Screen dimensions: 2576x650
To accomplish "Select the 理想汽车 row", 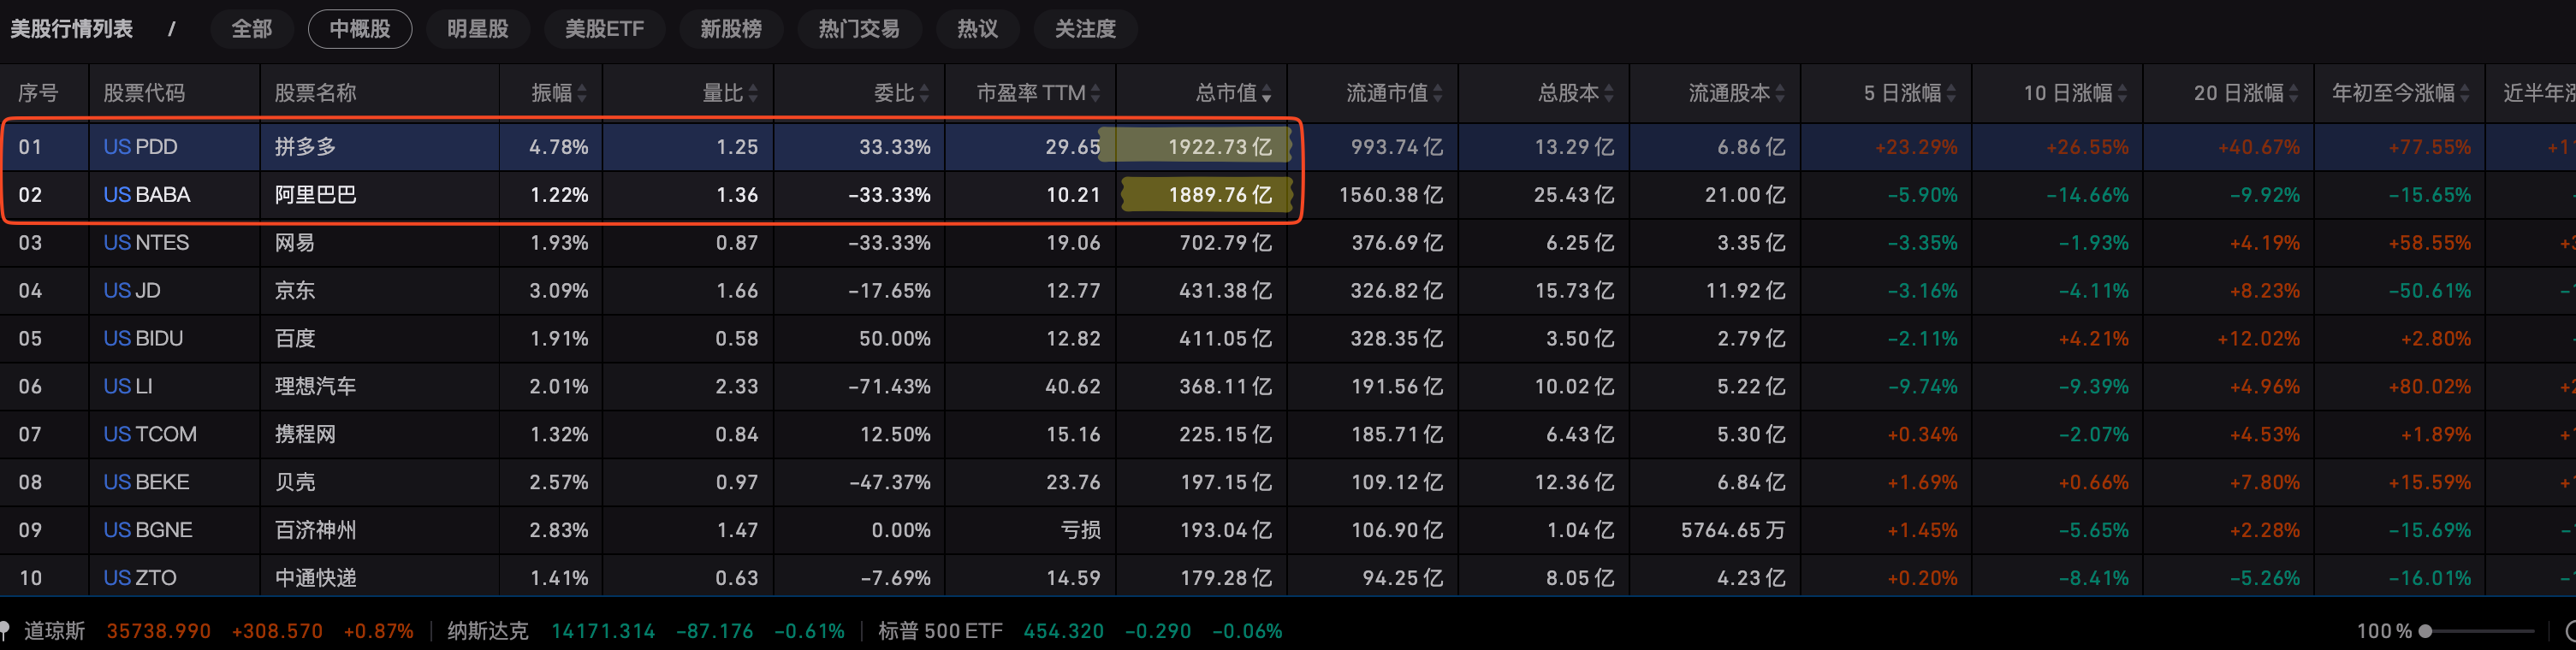I will pyautogui.click(x=315, y=386).
